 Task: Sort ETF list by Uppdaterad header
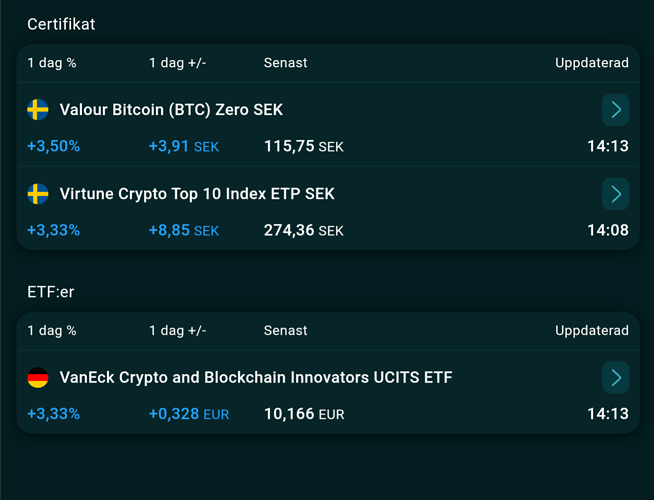click(592, 331)
